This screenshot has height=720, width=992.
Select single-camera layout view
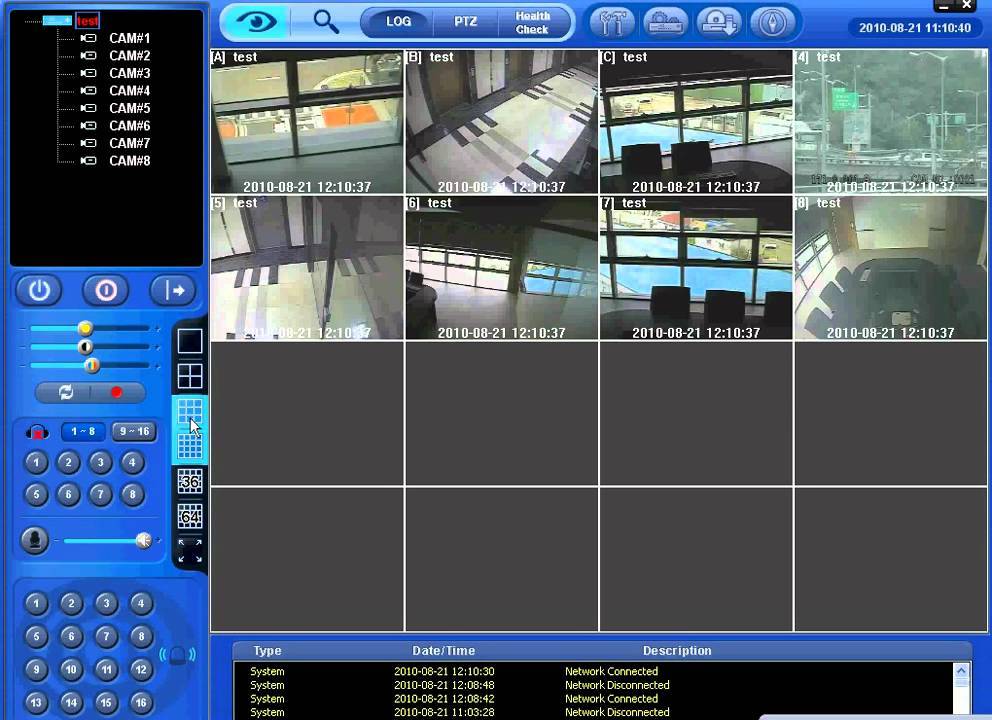(190, 341)
